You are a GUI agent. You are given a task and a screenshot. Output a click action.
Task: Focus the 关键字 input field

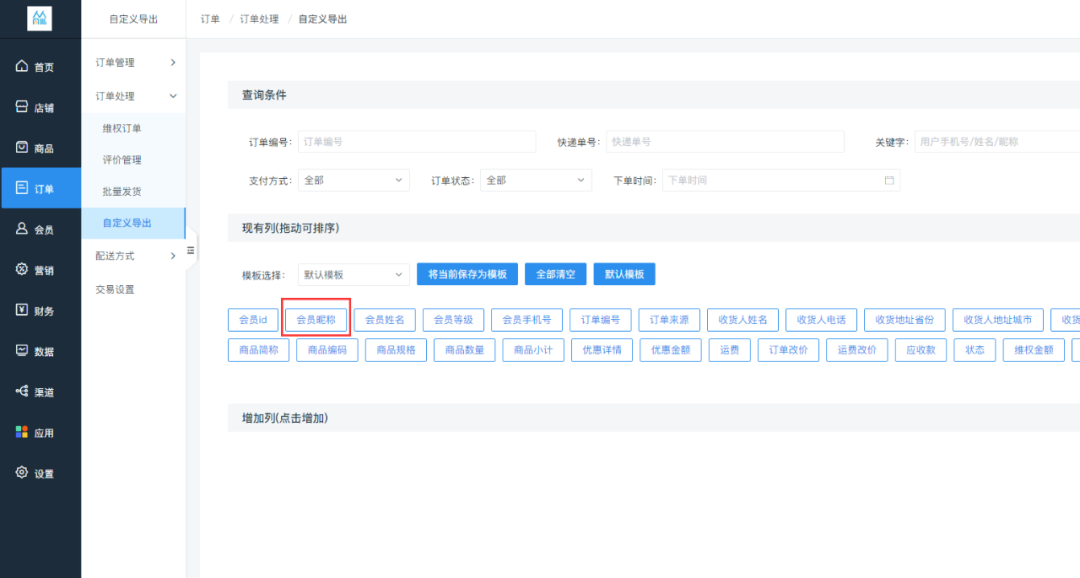coord(997,142)
